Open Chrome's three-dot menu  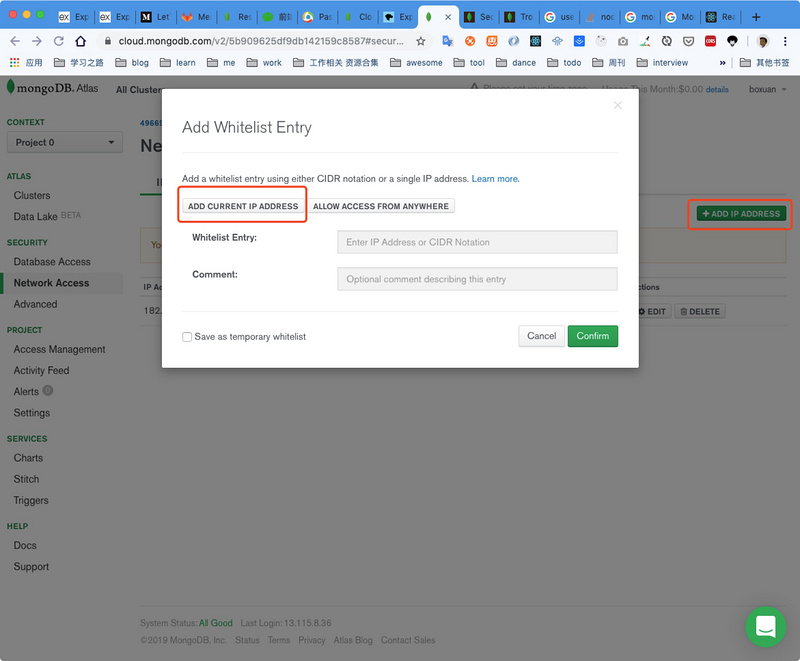pyautogui.click(x=785, y=41)
